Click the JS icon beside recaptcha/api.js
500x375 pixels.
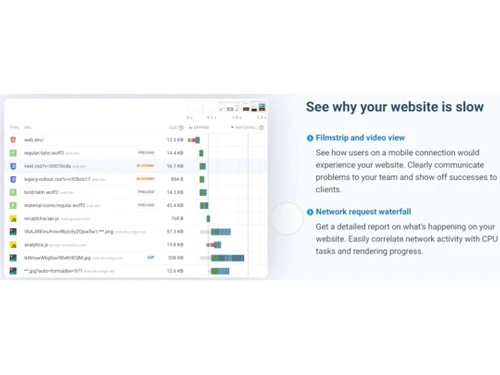click(13, 219)
